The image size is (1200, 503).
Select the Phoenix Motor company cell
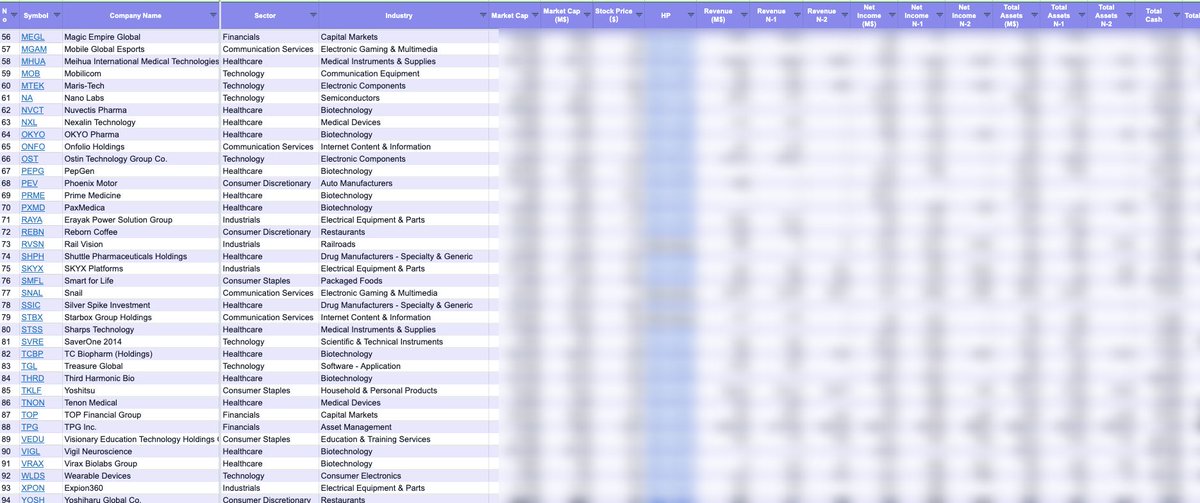[x=139, y=183]
